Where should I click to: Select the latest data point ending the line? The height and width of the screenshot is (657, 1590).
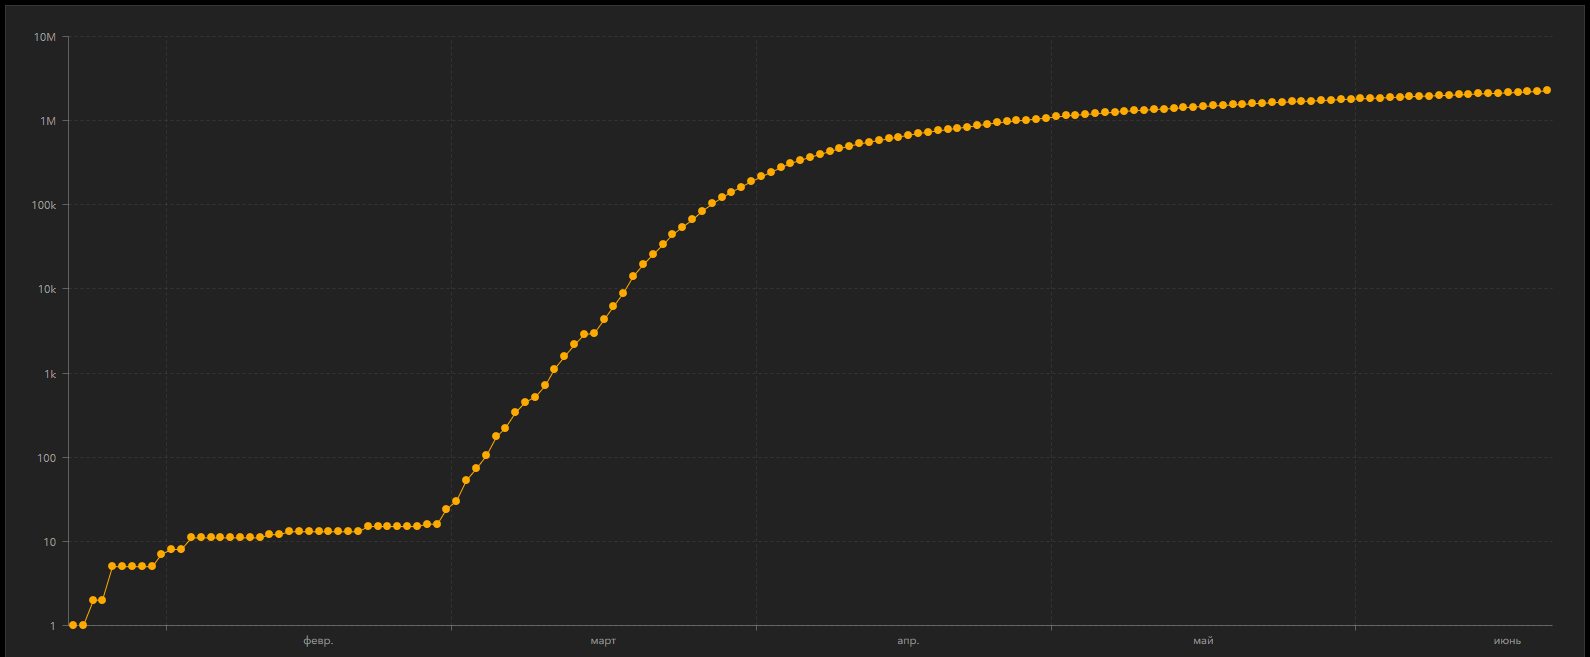[x=1547, y=90]
